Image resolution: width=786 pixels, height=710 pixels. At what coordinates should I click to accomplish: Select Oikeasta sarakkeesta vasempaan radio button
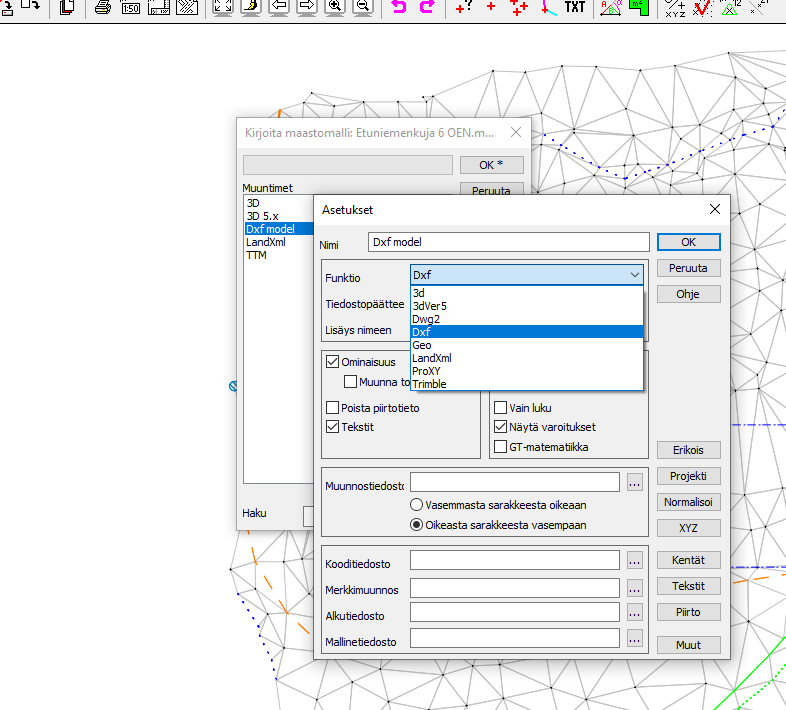coord(416,524)
